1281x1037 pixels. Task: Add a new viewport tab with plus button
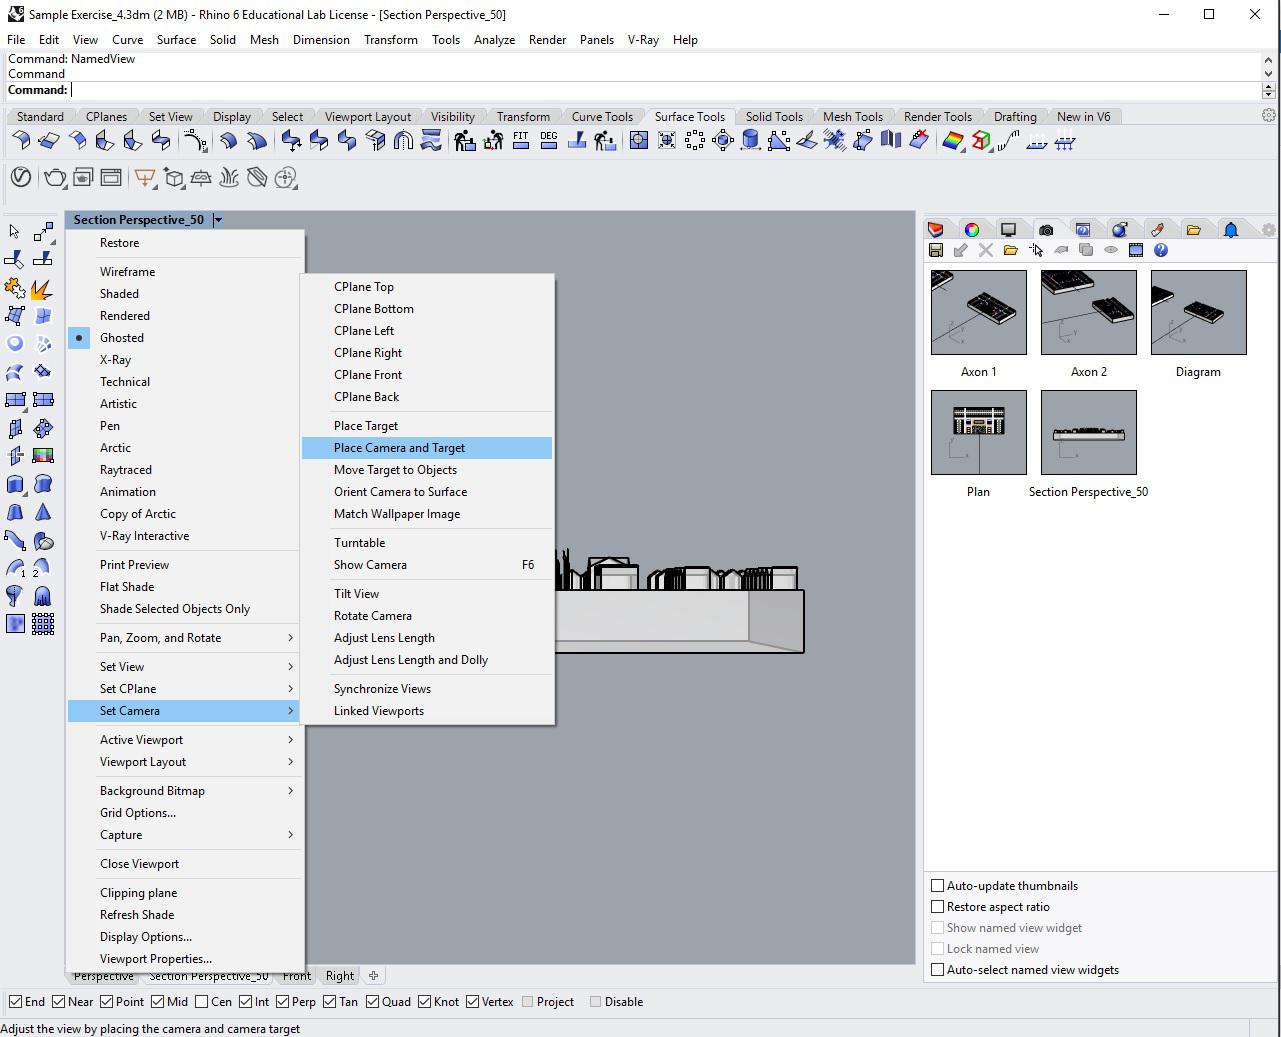[373, 976]
